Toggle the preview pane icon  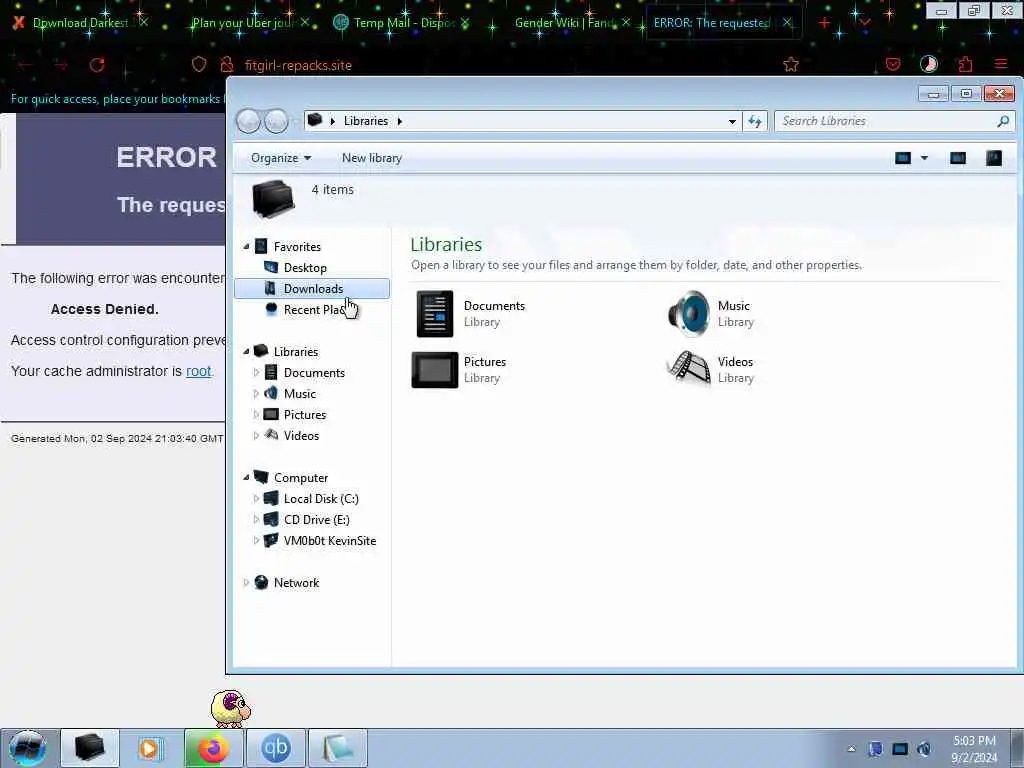coord(957,158)
